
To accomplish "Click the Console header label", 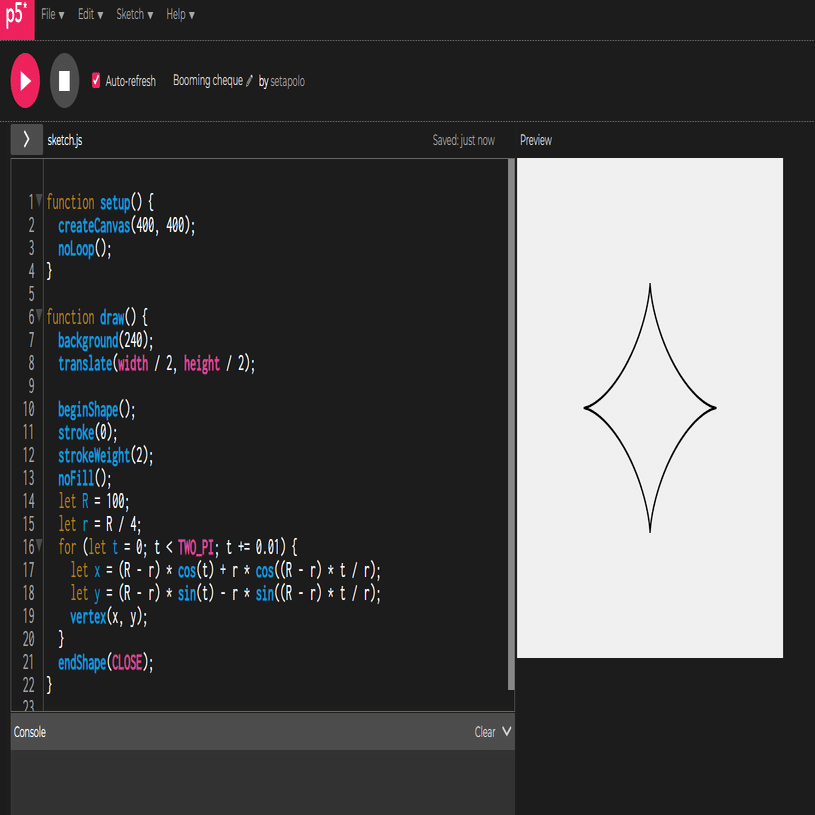I will [x=30, y=732].
